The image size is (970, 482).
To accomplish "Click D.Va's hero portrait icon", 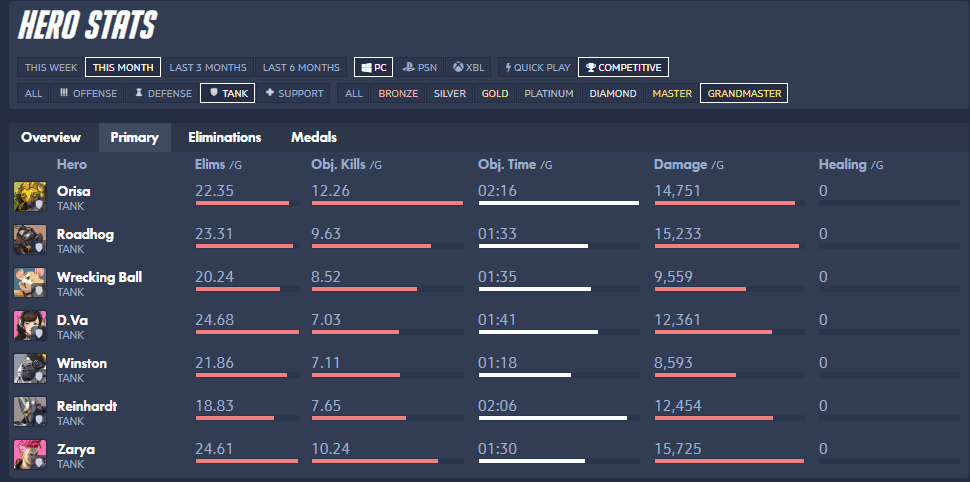I will tap(30, 325).
